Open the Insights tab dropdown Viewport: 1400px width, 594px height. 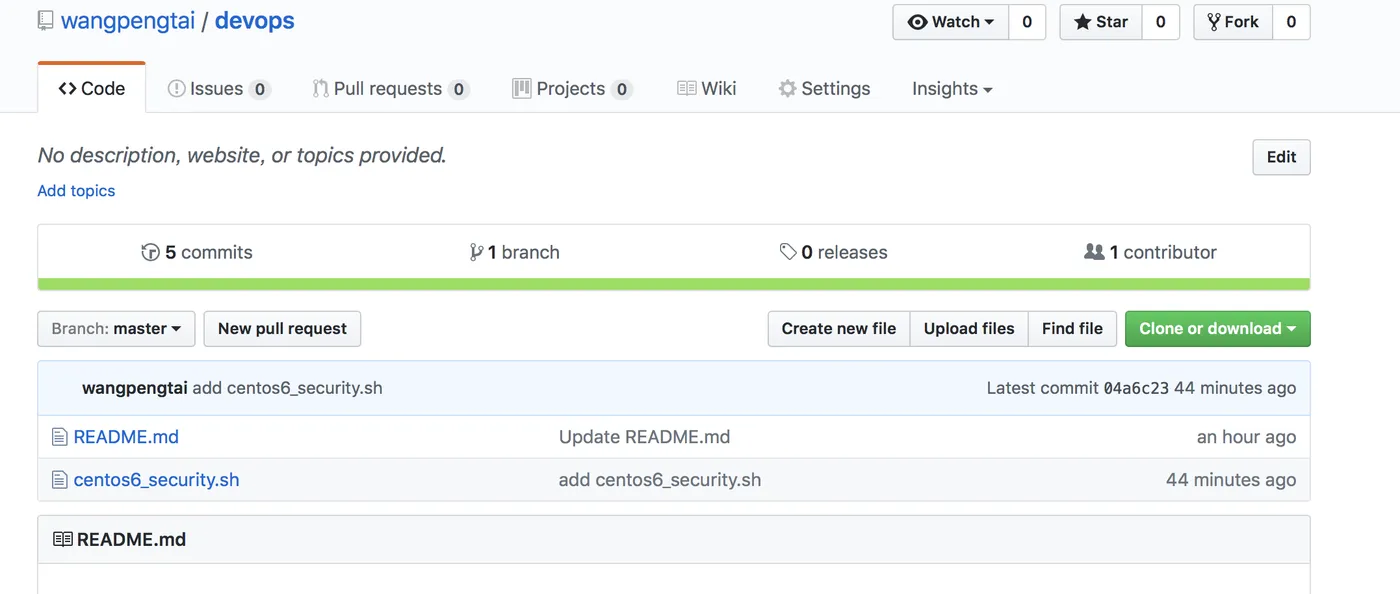click(x=952, y=89)
